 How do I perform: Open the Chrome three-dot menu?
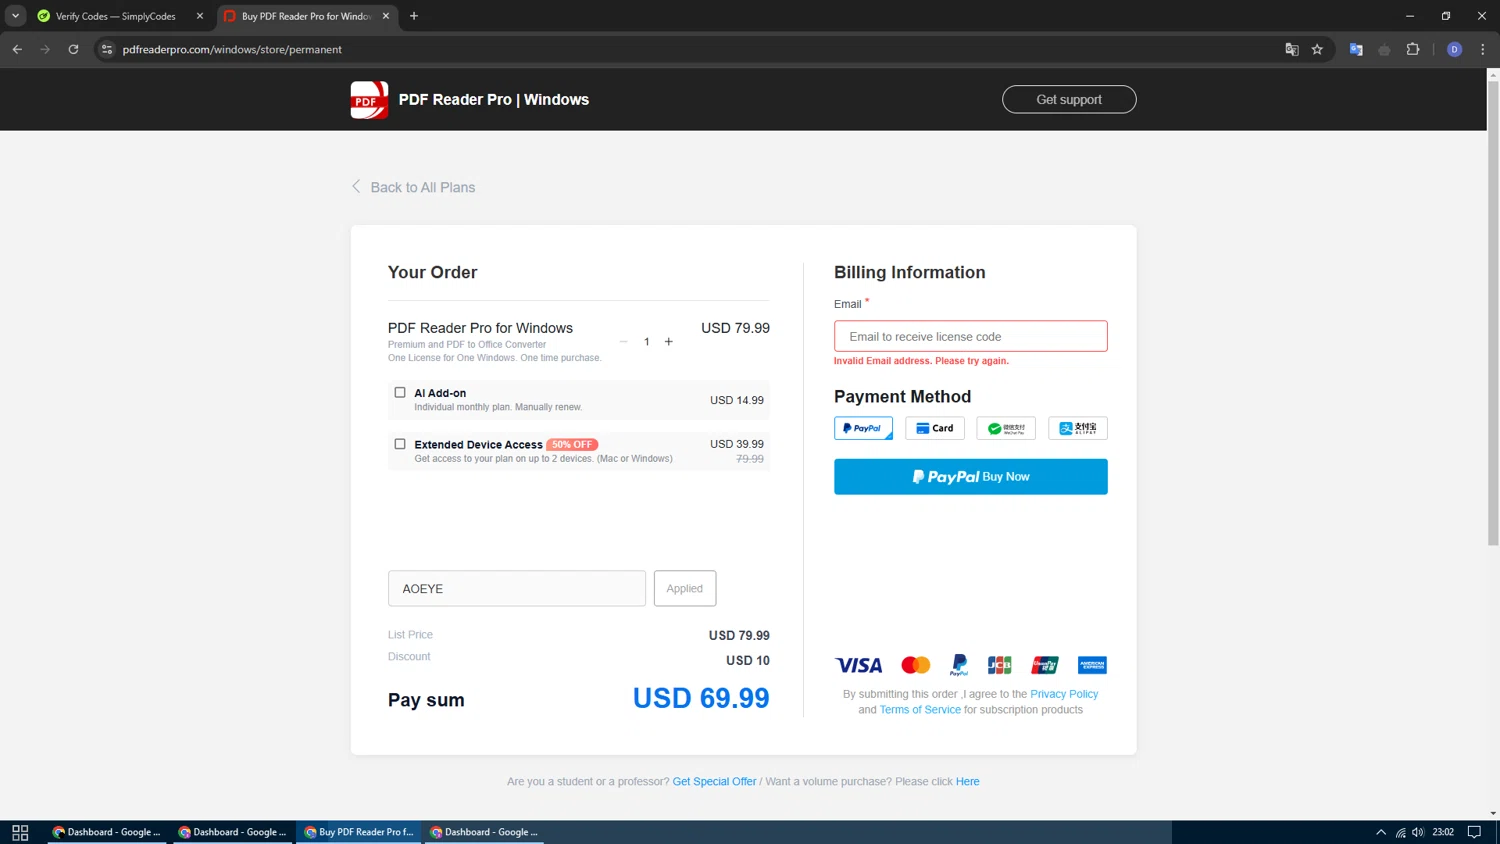coord(1482,49)
